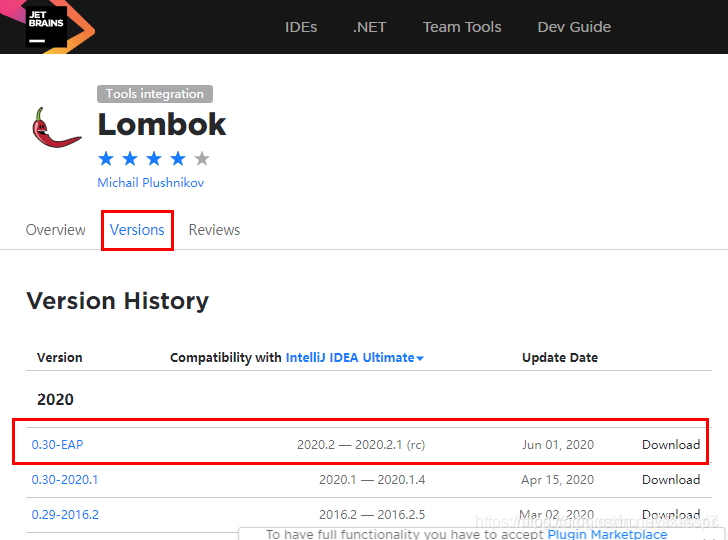This screenshot has height=540, width=728.
Task: Click compatibility text 2020.1 — 2020.1.4
Action: coord(372,480)
